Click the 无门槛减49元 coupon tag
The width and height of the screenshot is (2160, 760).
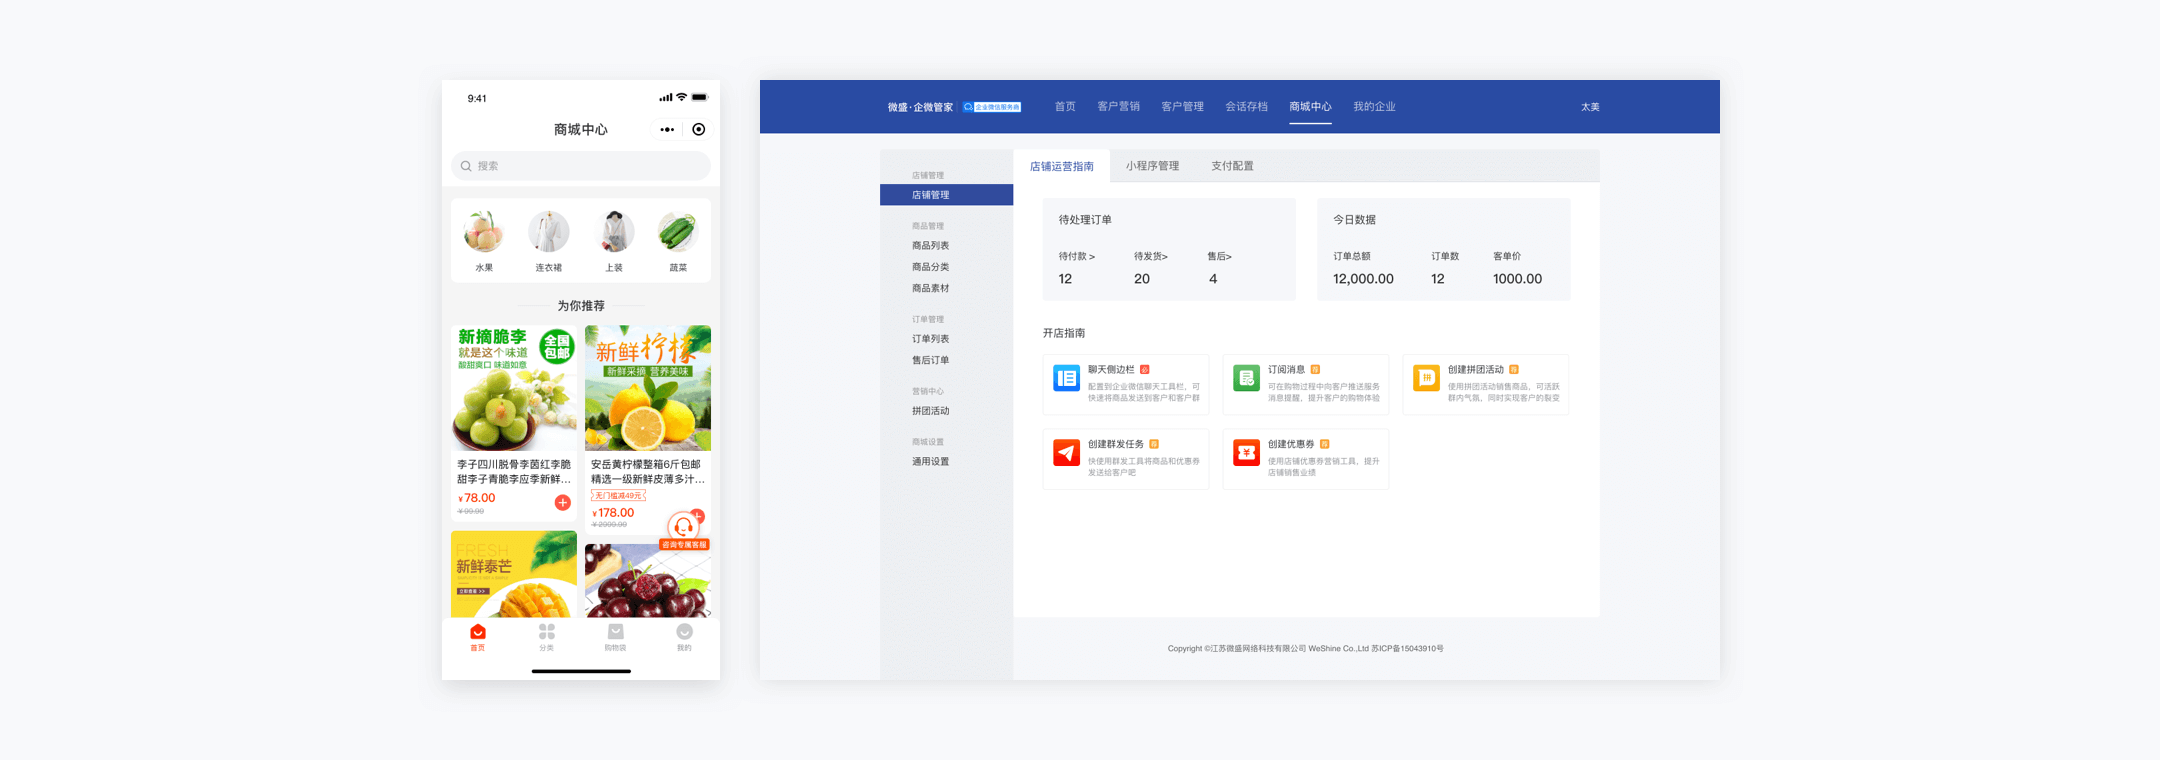619,496
